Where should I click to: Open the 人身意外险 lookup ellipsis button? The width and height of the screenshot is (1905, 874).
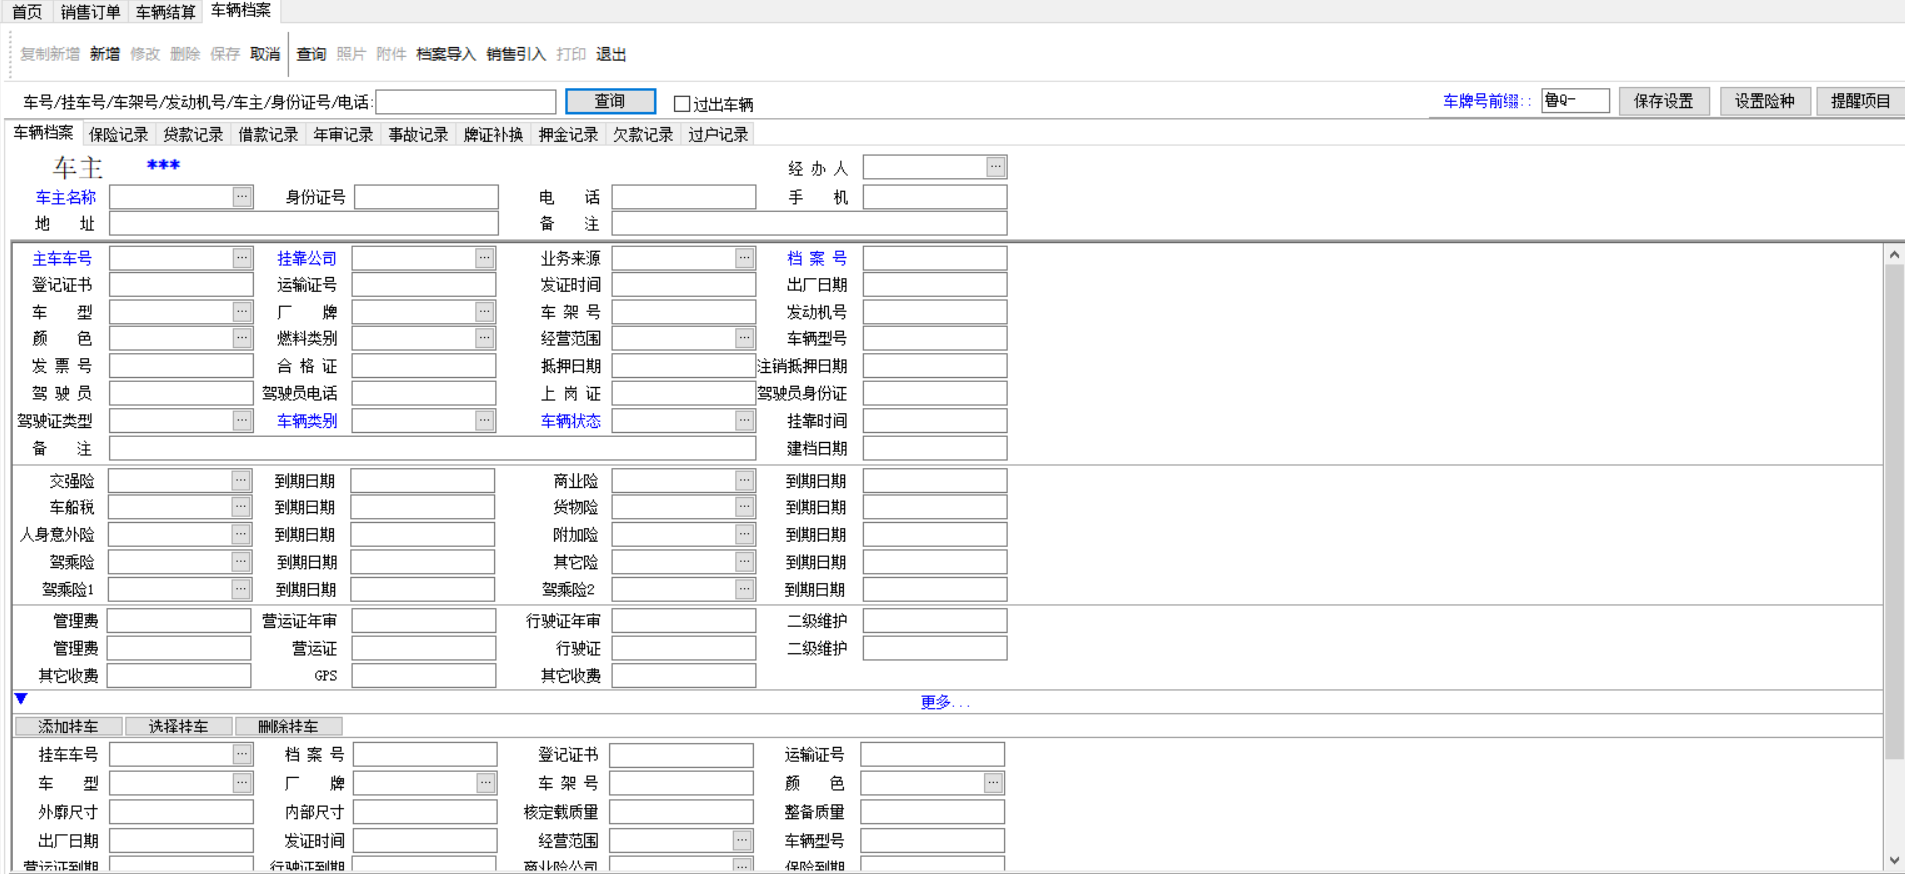coord(240,535)
